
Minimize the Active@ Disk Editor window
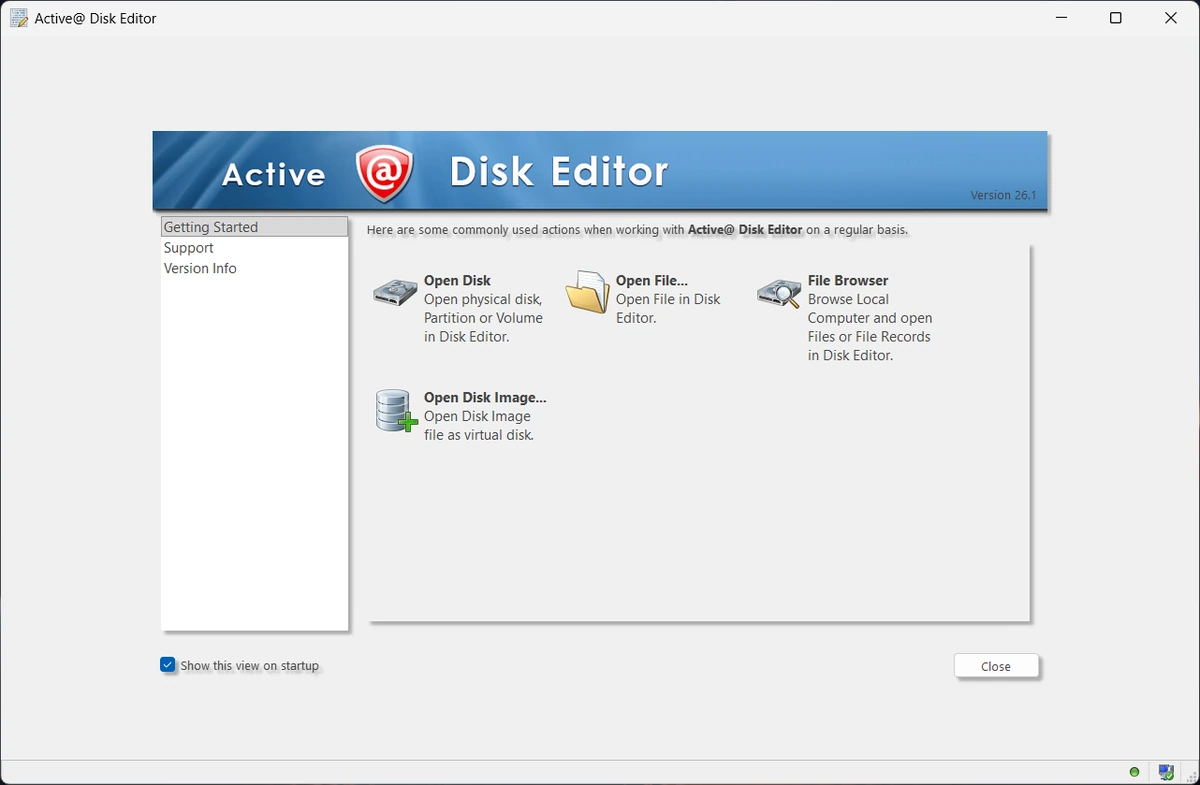[1061, 18]
